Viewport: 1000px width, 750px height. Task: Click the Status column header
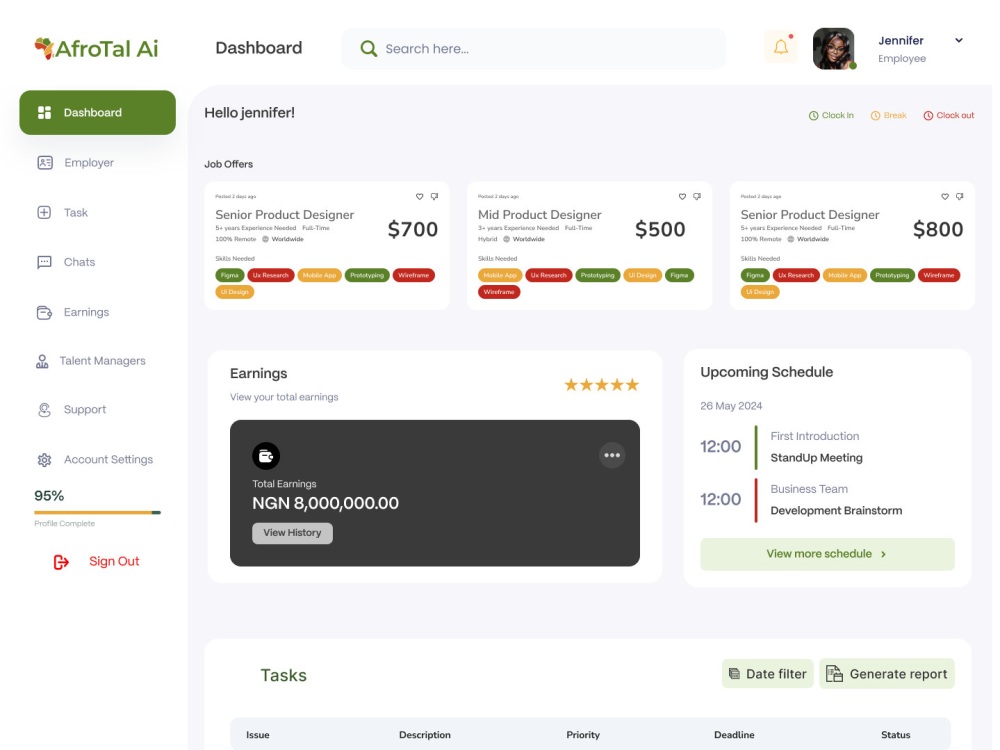tap(895, 735)
